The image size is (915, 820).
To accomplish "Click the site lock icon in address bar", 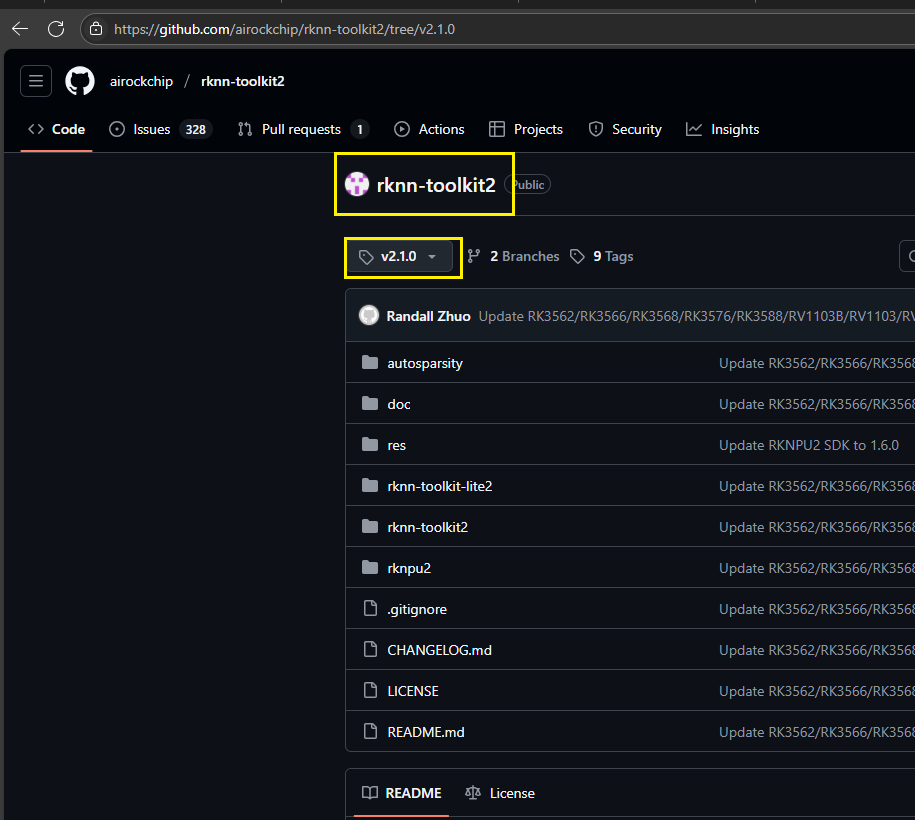I will (x=96, y=29).
